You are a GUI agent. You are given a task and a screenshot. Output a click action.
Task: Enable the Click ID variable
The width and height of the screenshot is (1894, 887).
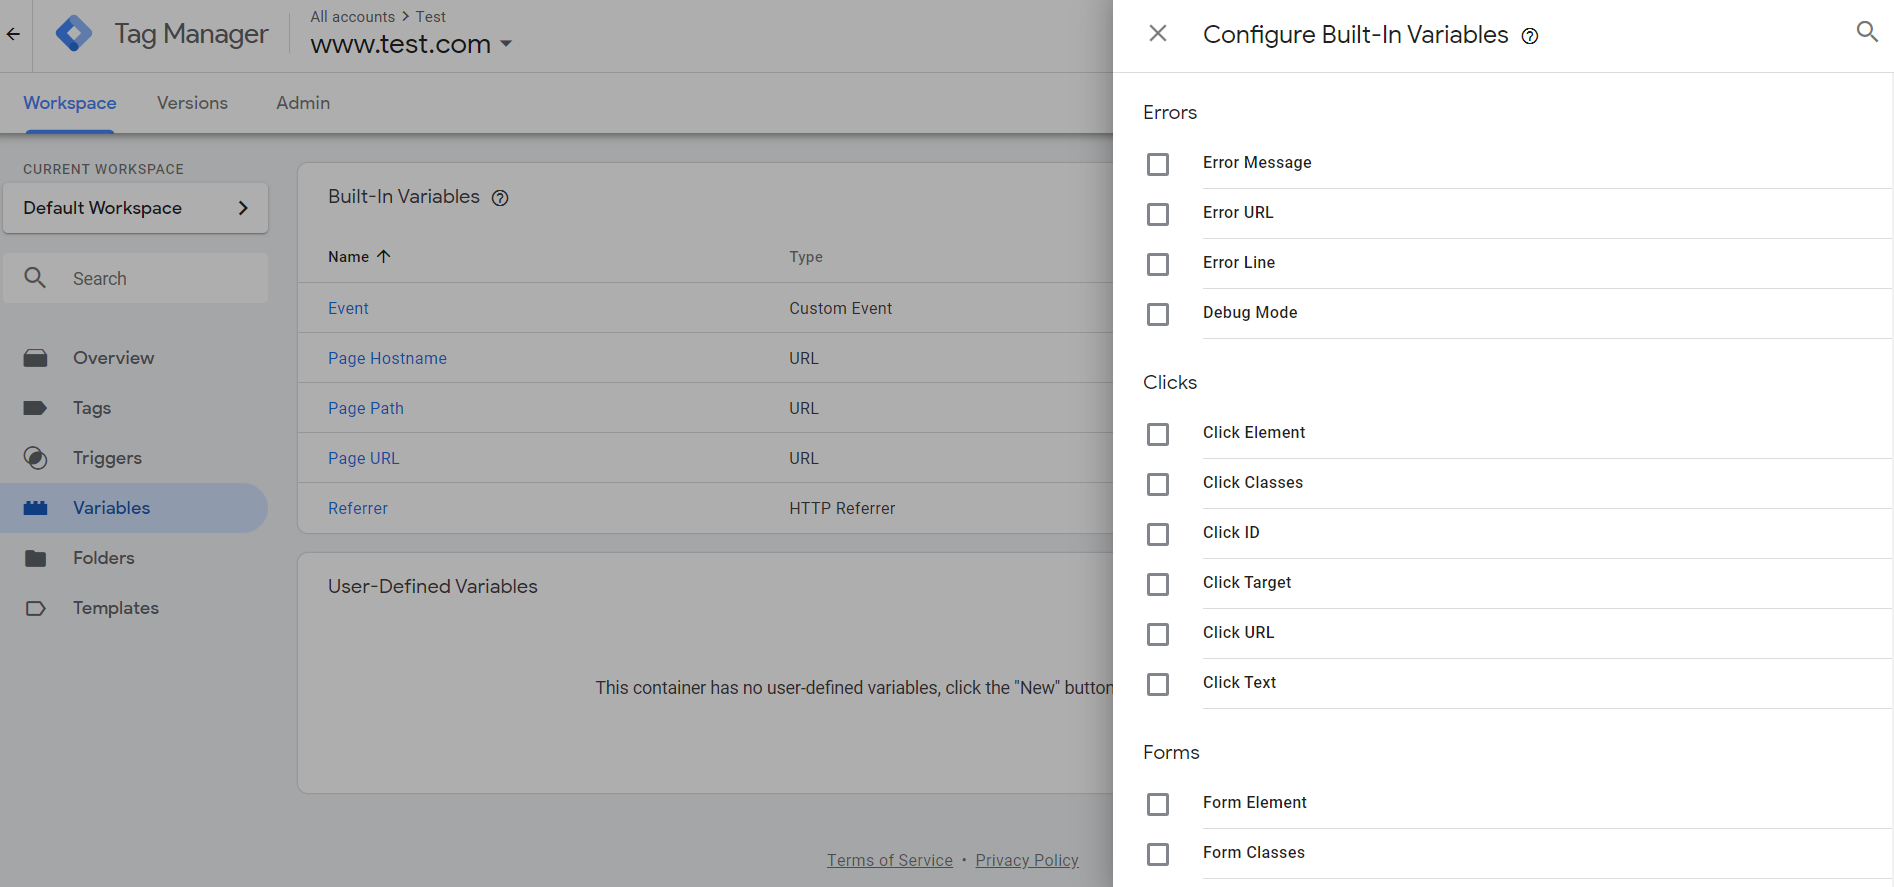(1158, 534)
